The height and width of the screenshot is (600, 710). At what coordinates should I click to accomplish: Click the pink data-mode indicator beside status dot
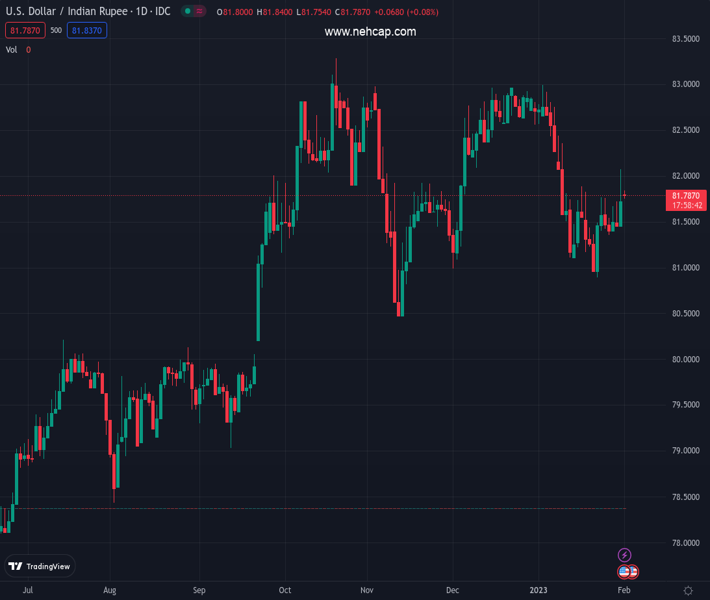pyautogui.click(x=201, y=12)
